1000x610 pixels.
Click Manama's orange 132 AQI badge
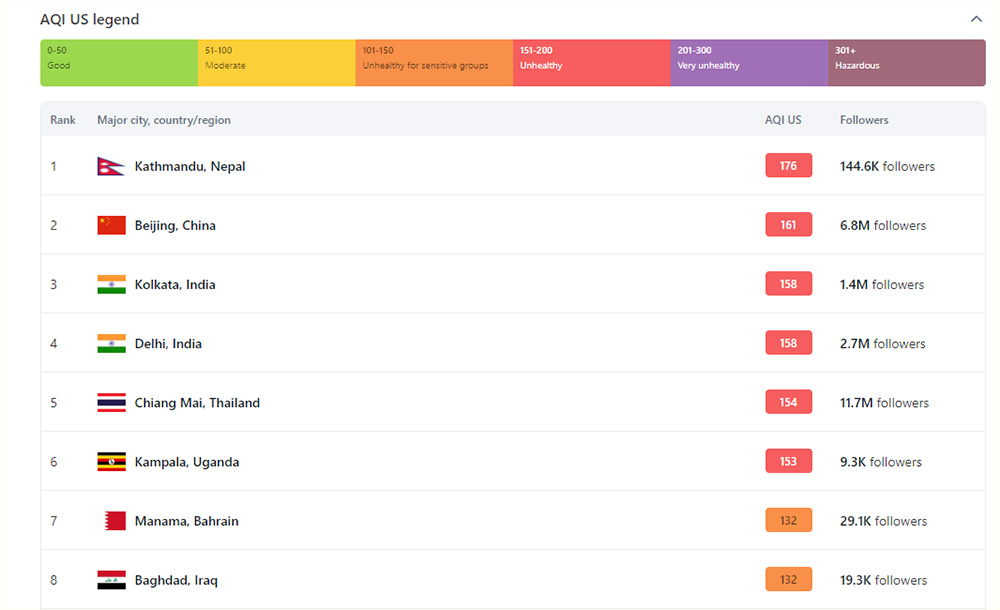pos(788,521)
